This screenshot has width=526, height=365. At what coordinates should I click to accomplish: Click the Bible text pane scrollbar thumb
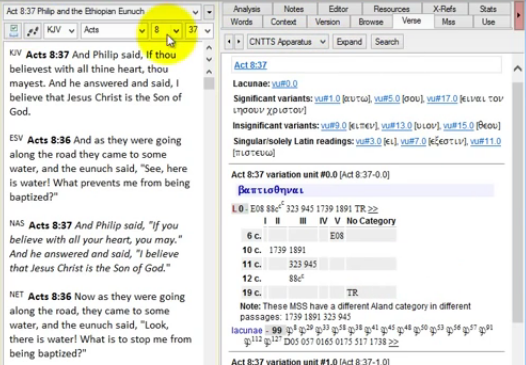coord(209,83)
